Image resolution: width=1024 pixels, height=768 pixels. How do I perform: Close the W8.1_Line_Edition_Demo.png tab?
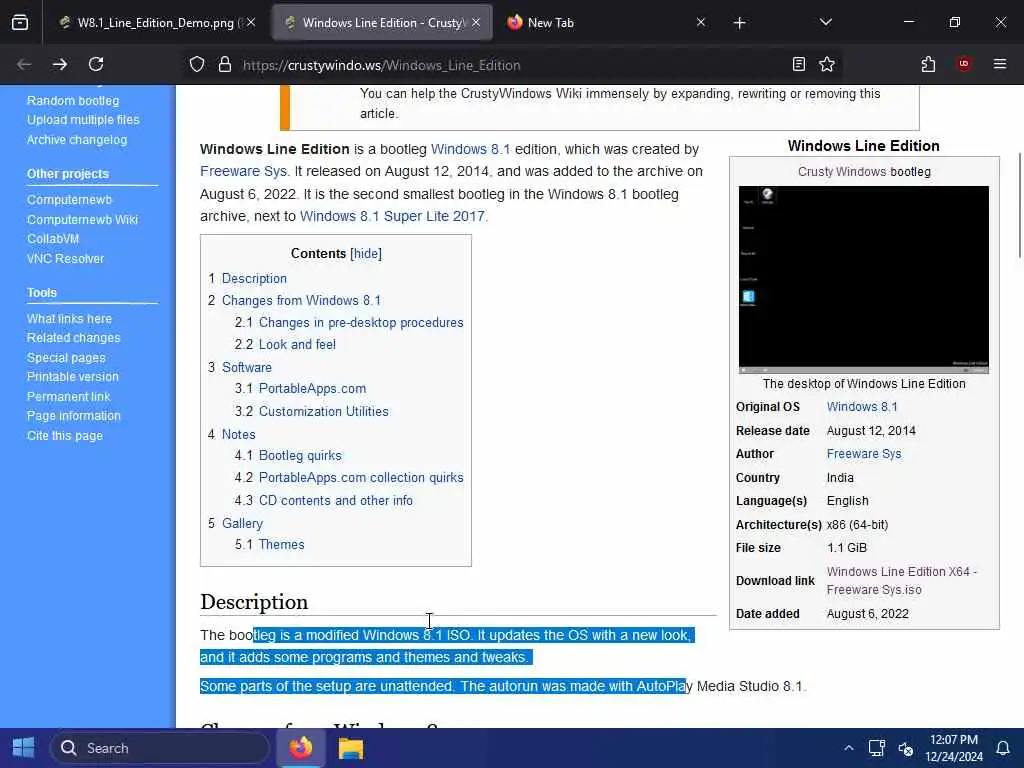click(x=251, y=22)
